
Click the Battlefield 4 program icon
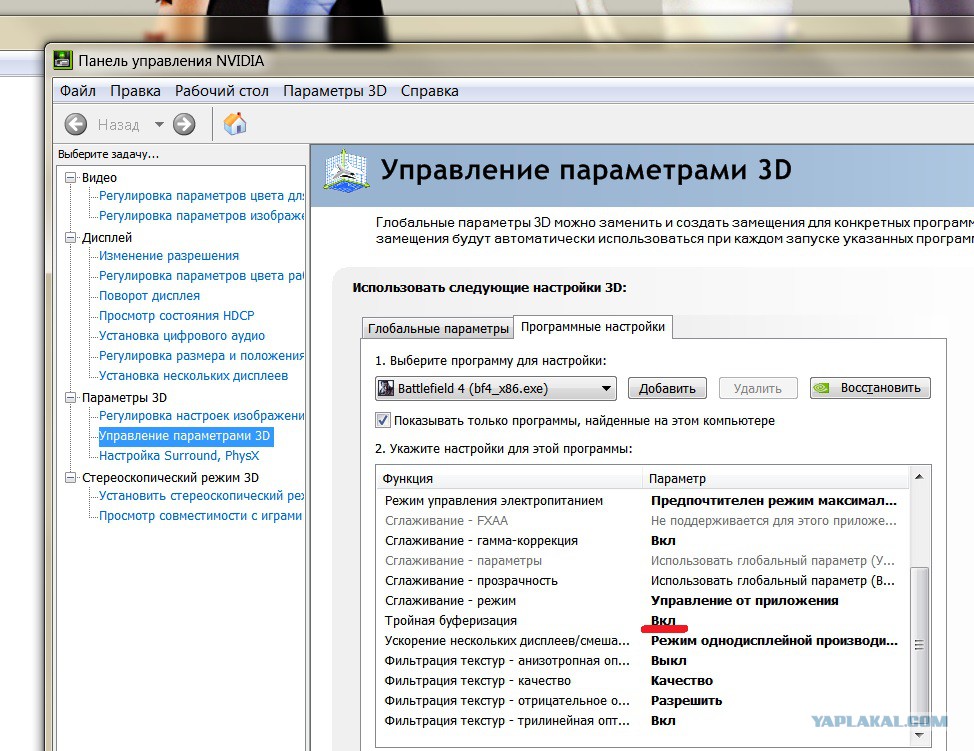pos(386,388)
